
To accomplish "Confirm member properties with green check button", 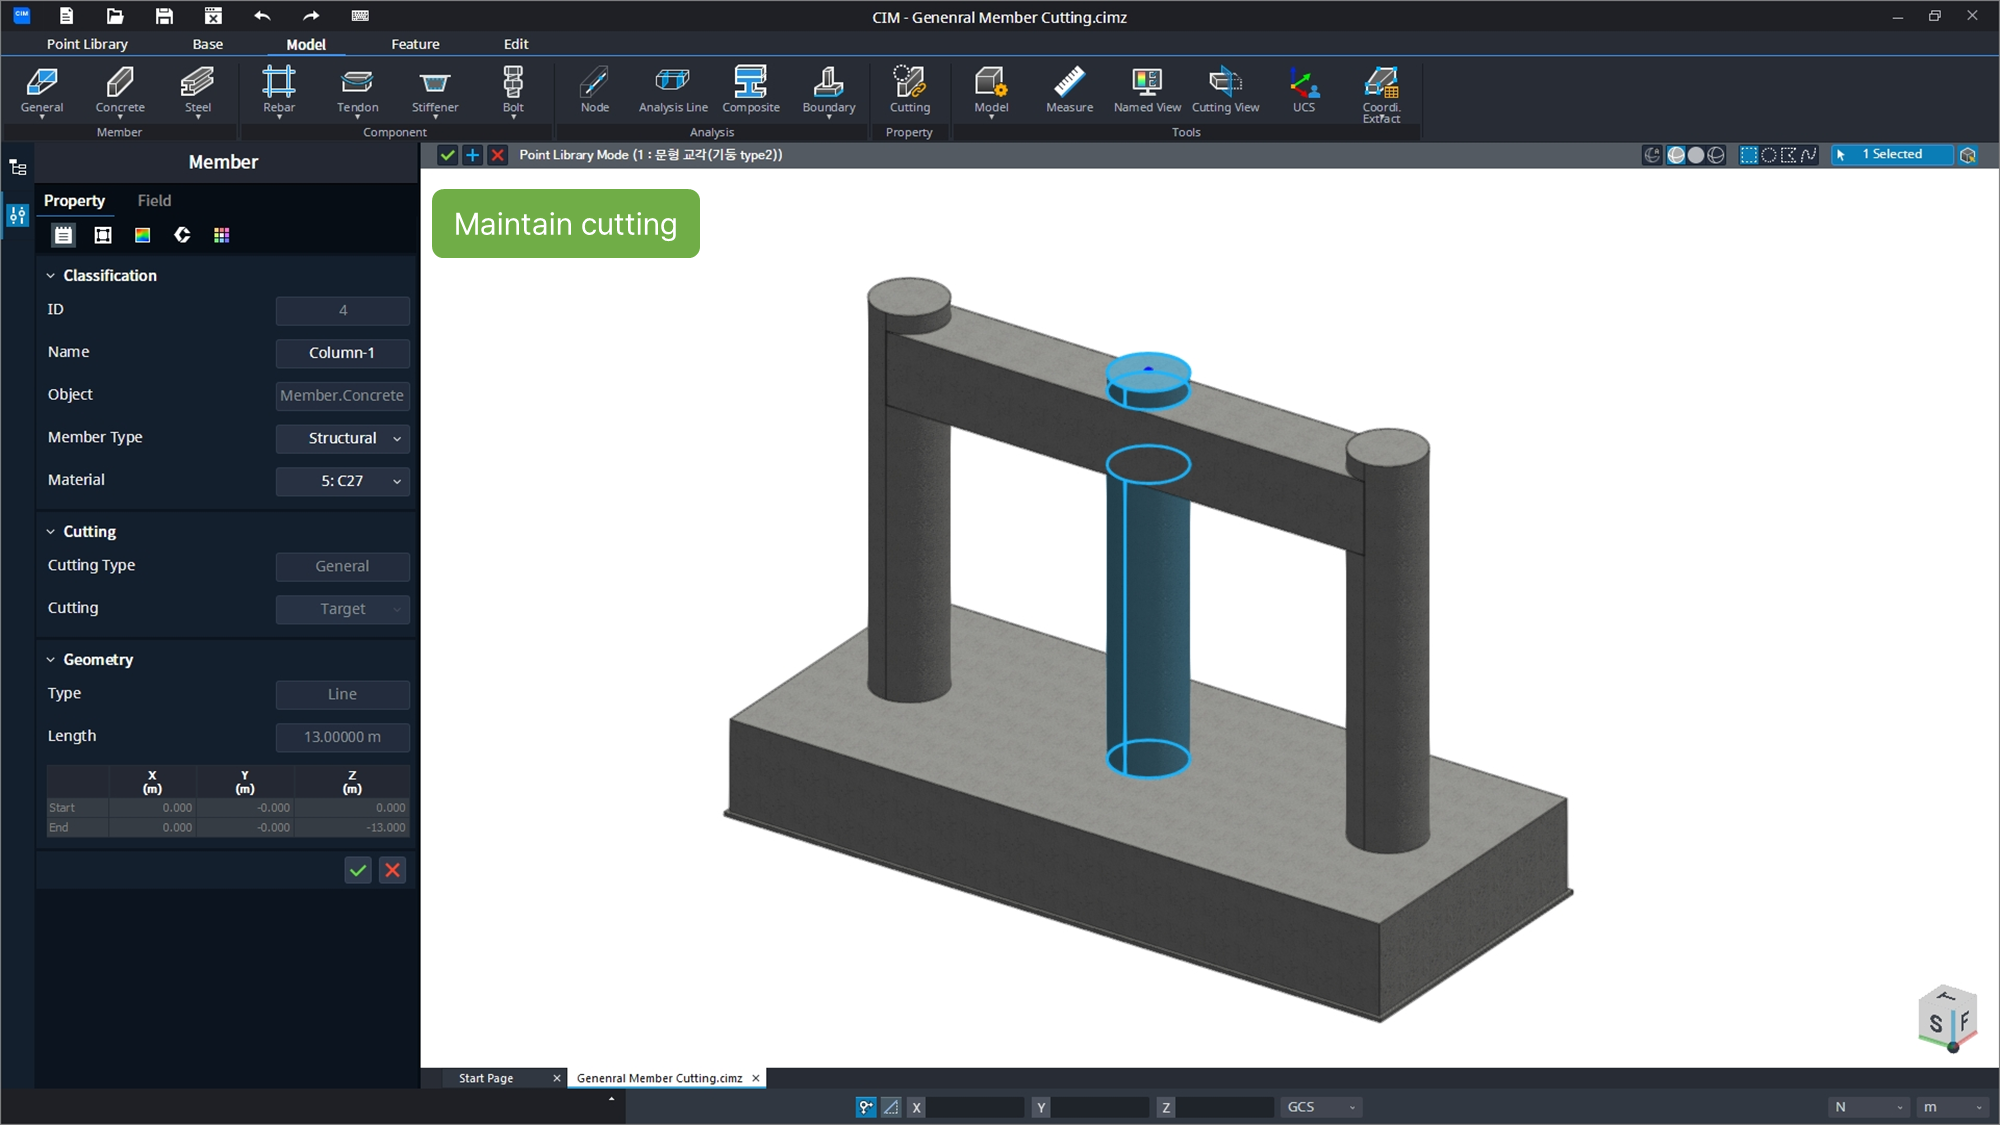I will click(x=357, y=870).
